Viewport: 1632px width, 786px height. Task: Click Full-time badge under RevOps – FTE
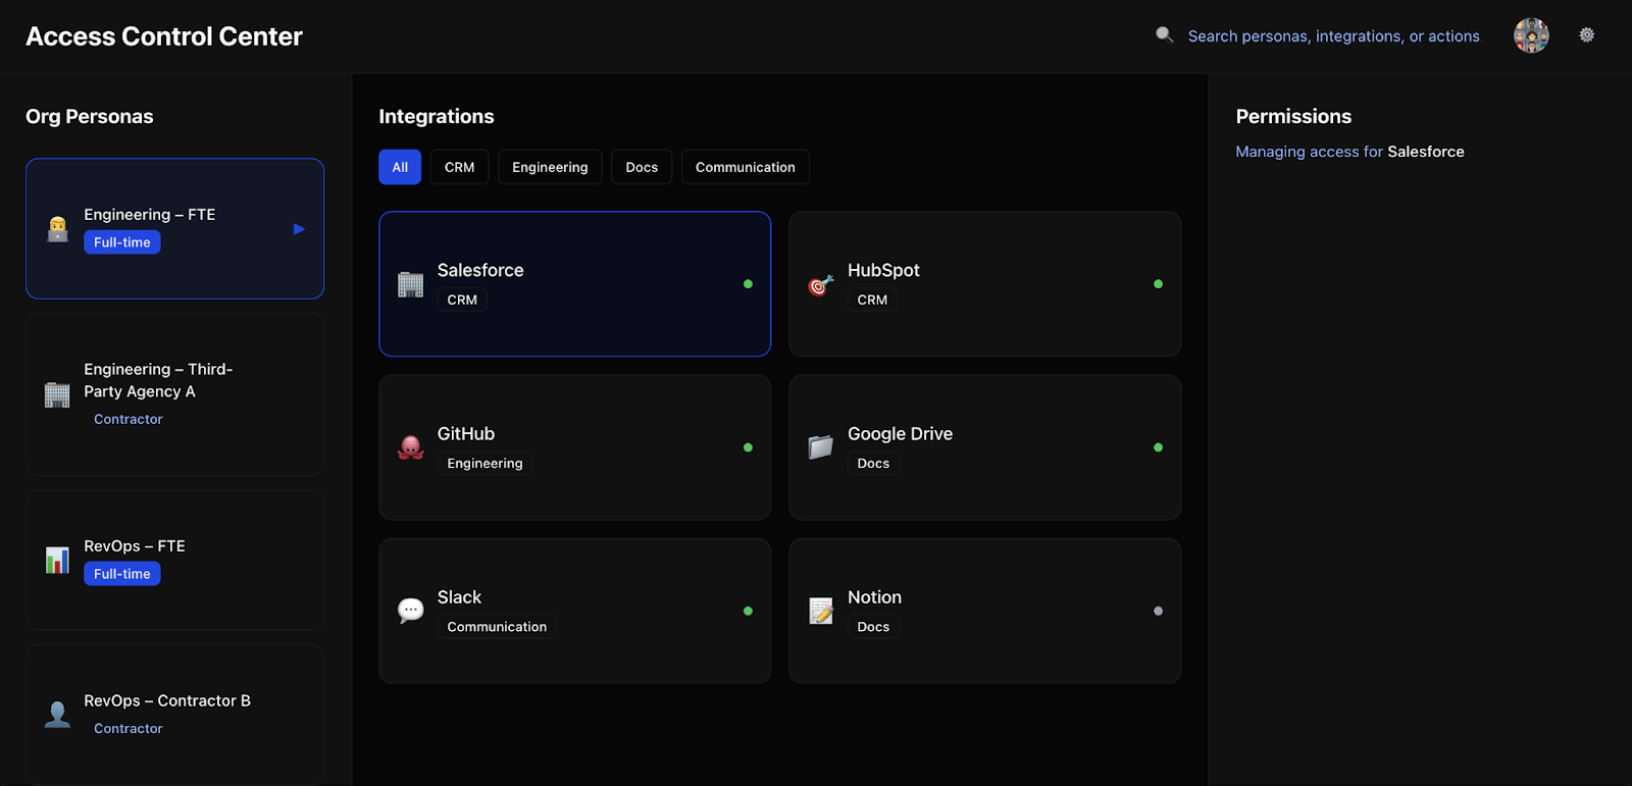[x=122, y=574]
